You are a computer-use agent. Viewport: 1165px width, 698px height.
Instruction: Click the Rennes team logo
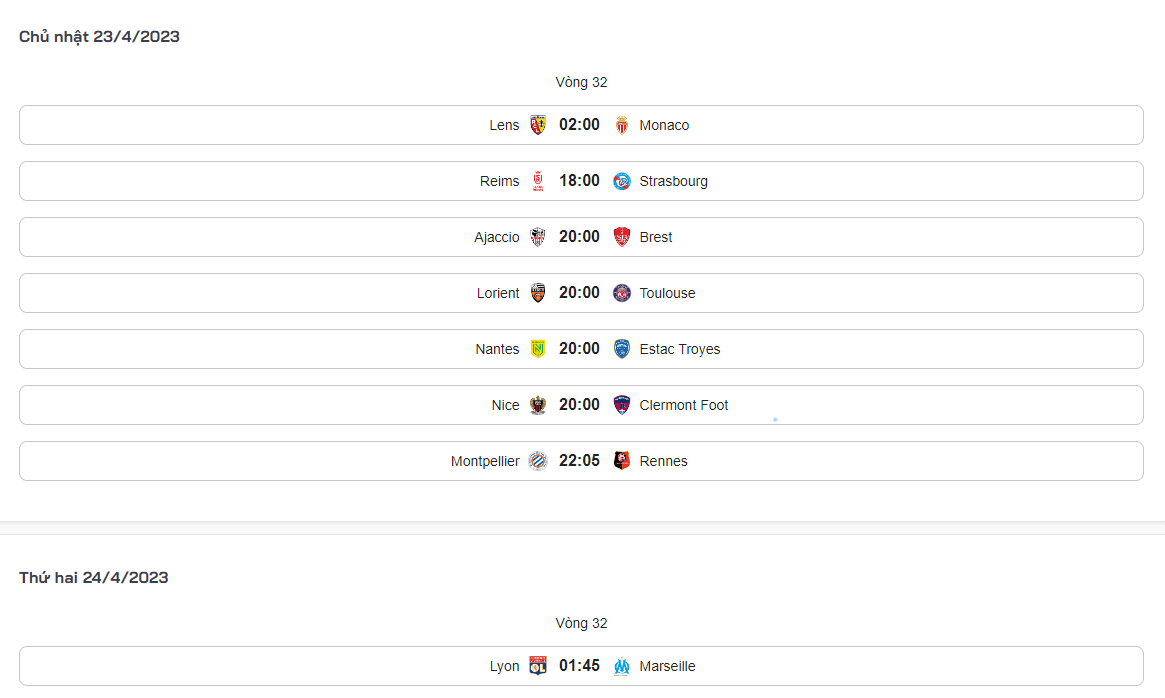pyautogui.click(x=622, y=461)
